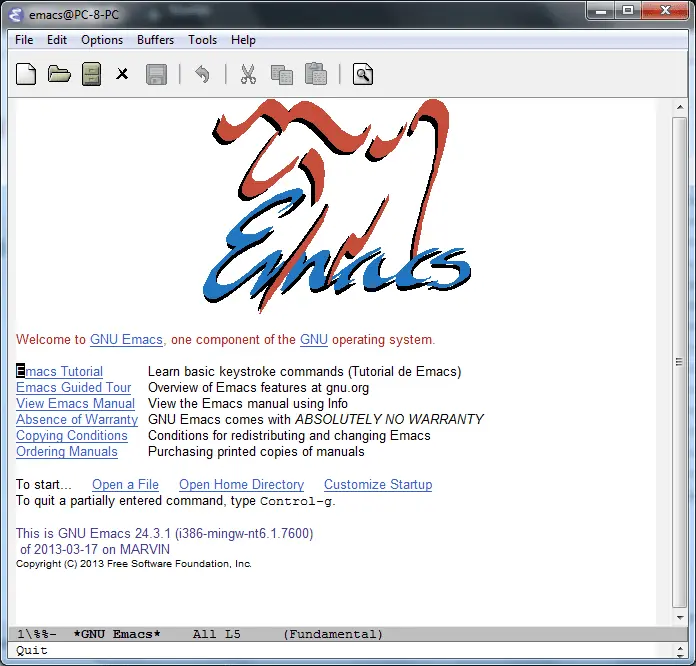Click the Open Home Directory link
This screenshot has width=696, height=666.
[241, 484]
